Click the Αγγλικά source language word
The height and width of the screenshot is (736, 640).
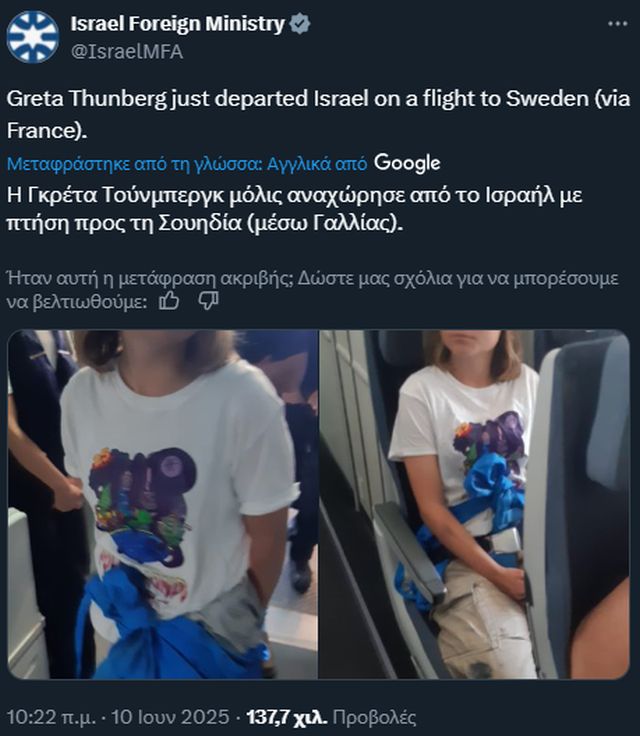(293, 164)
